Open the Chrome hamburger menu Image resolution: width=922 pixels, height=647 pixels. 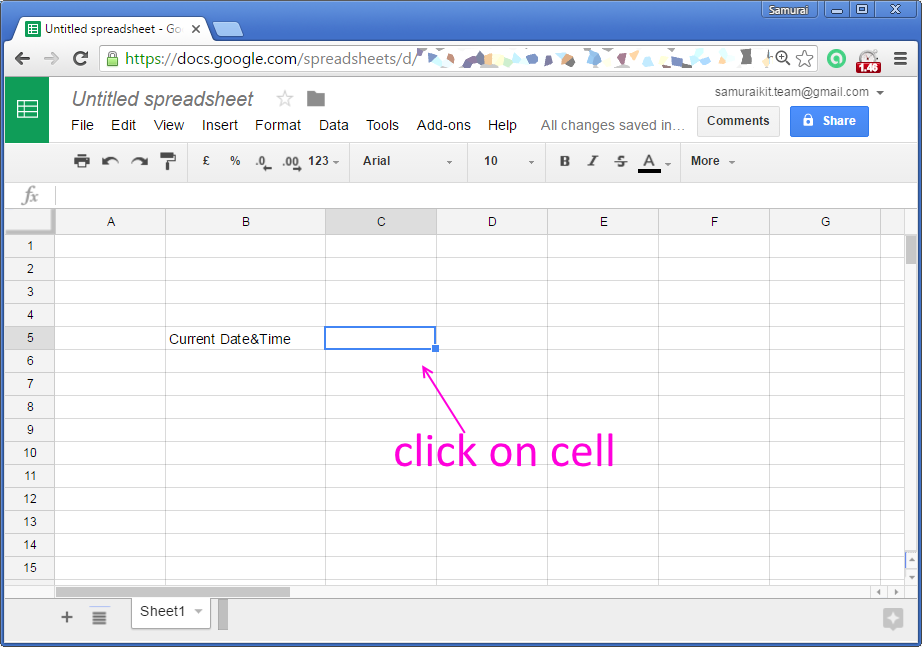(x=900, y=58)
